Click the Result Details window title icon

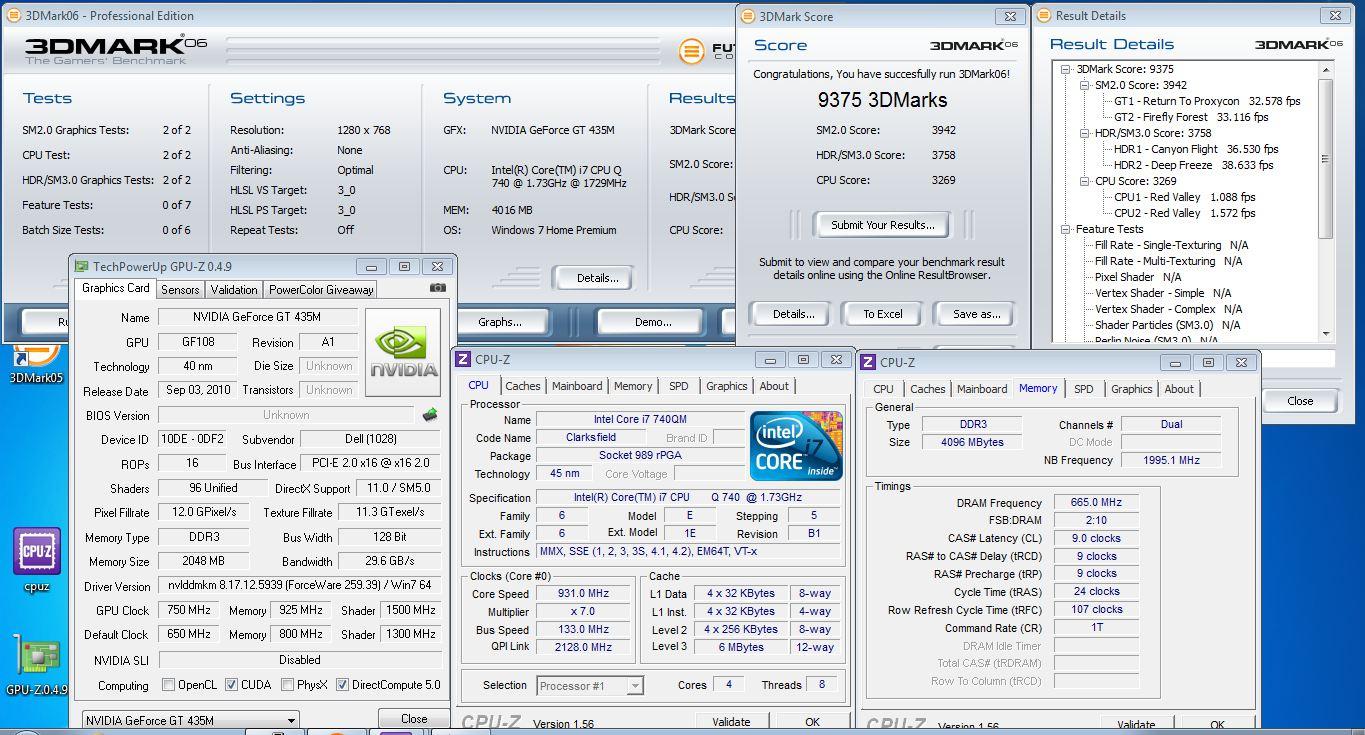click(x=1045, y=16)
